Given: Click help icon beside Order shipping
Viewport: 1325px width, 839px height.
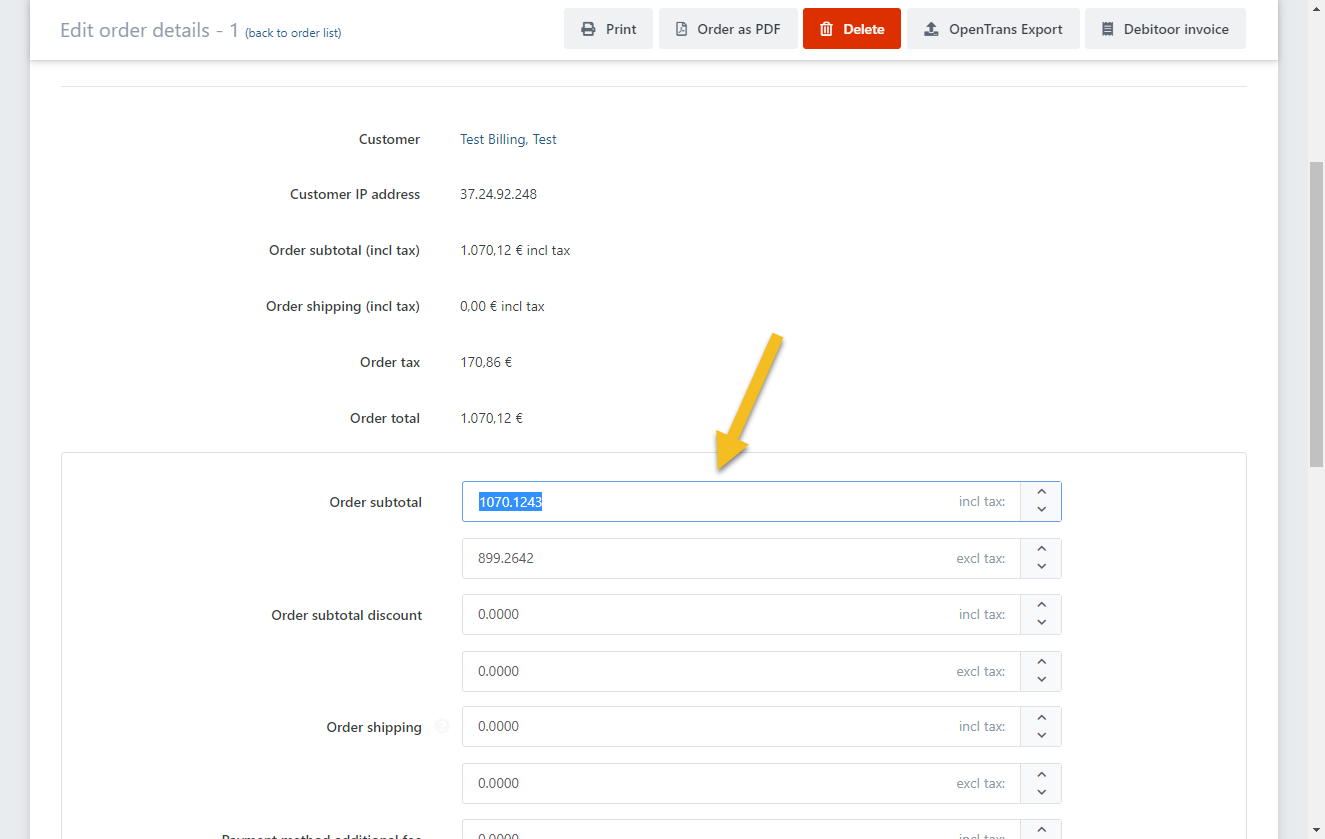Looking at the screenshot, I should coord(442,727).
